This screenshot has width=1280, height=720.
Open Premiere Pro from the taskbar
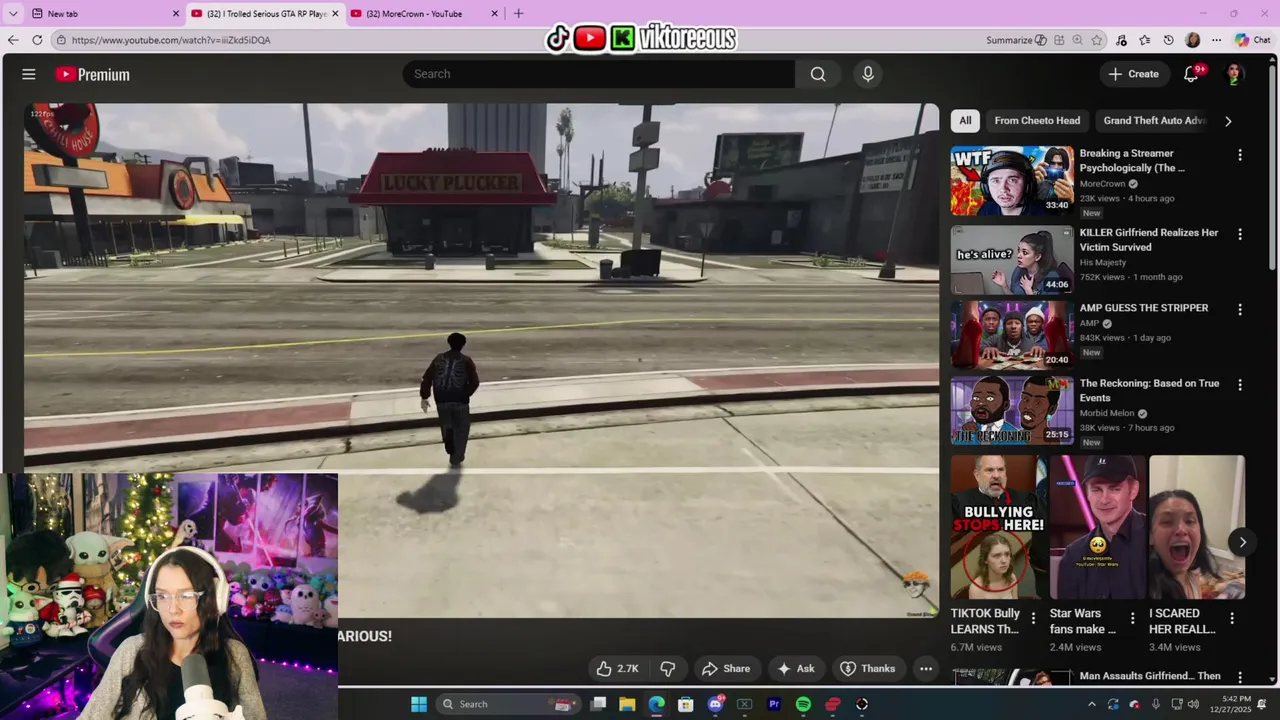pyautogui.click(x=774, y=704)
